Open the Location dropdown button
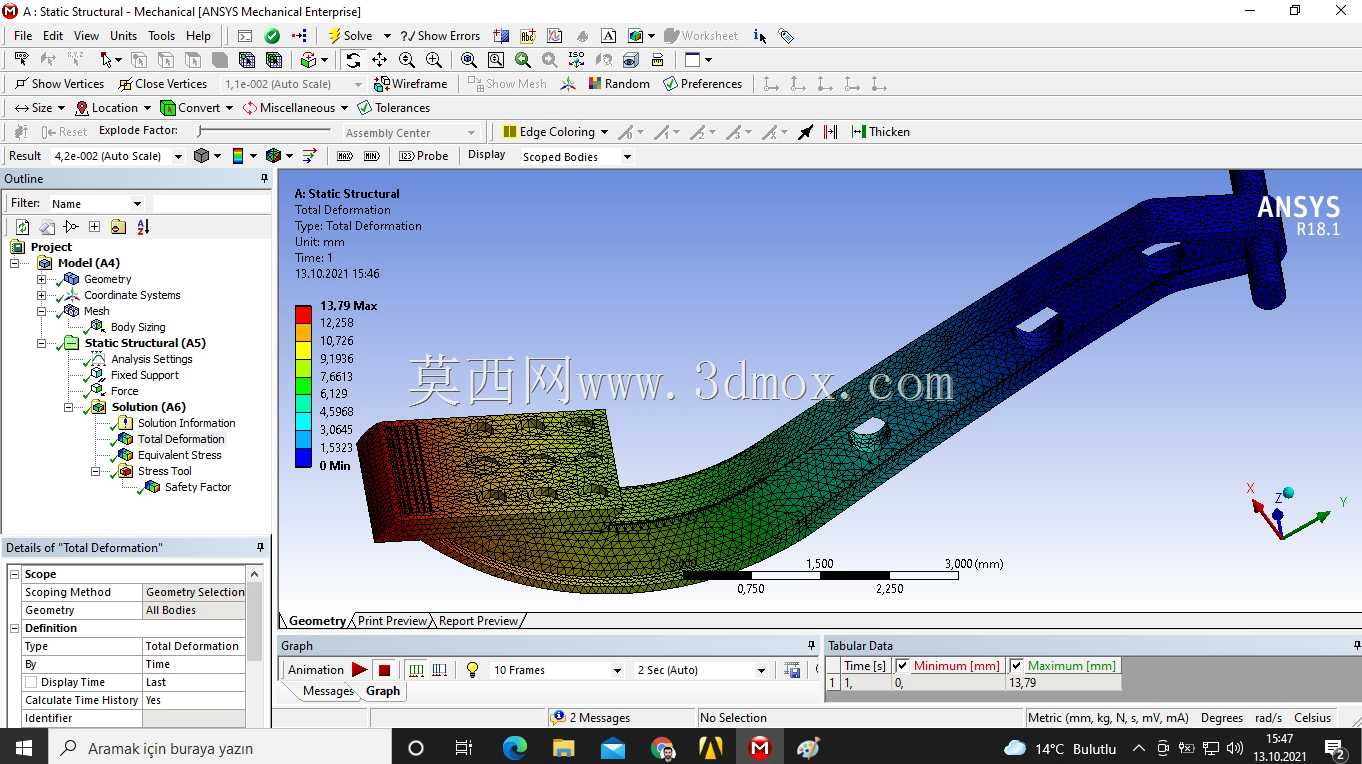 [x=113, y=108]
